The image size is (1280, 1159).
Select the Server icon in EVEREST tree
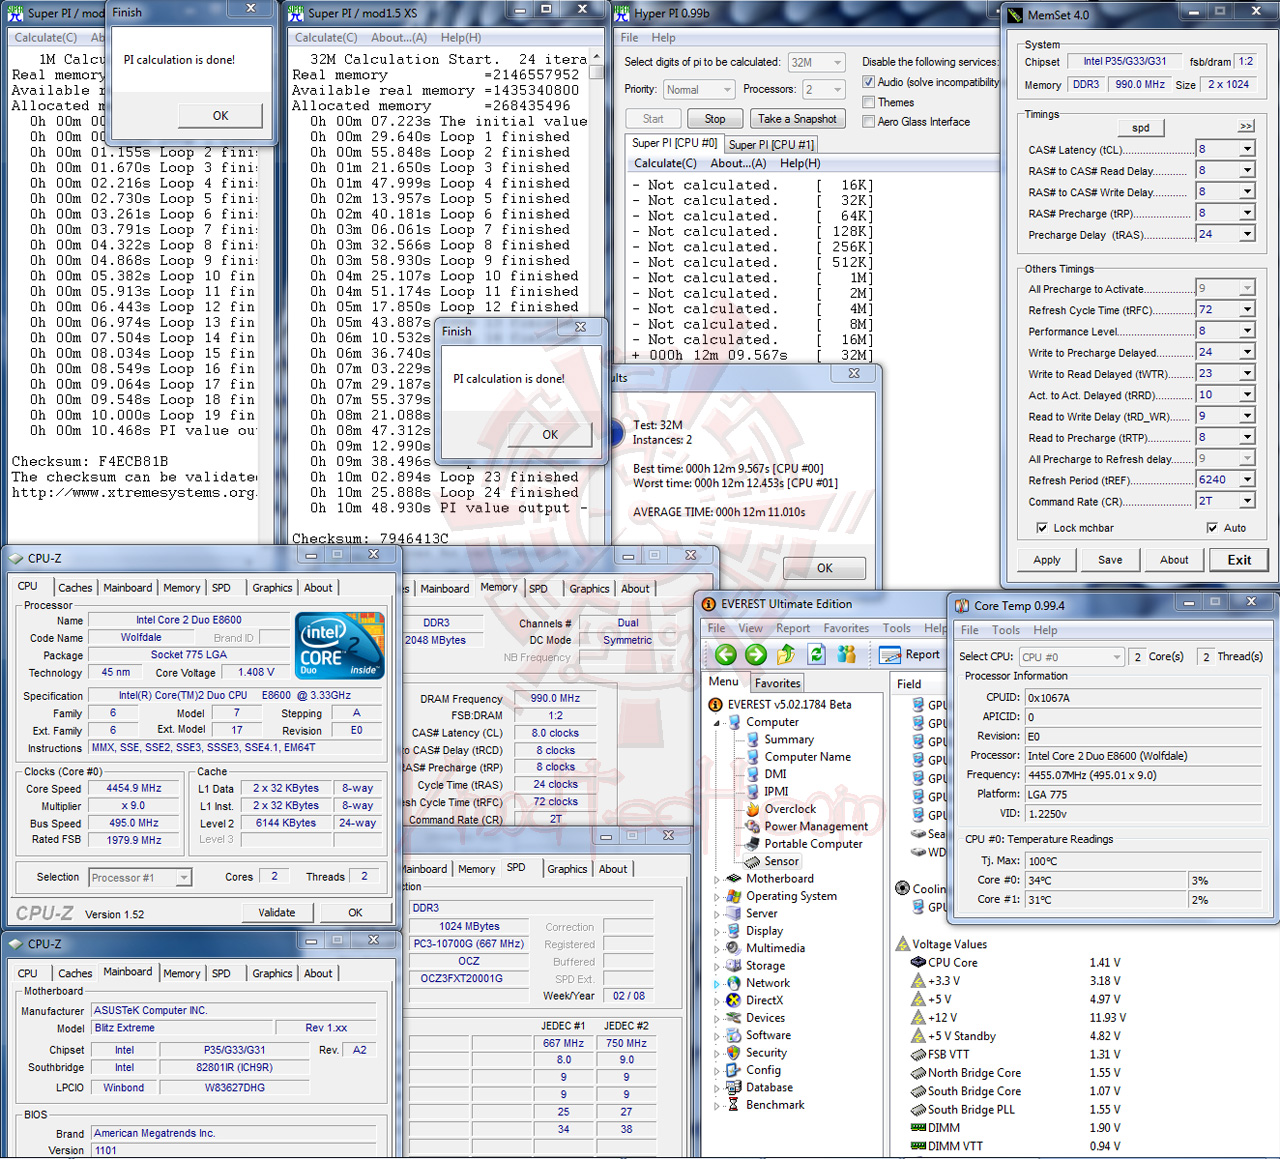coord(734,913)
